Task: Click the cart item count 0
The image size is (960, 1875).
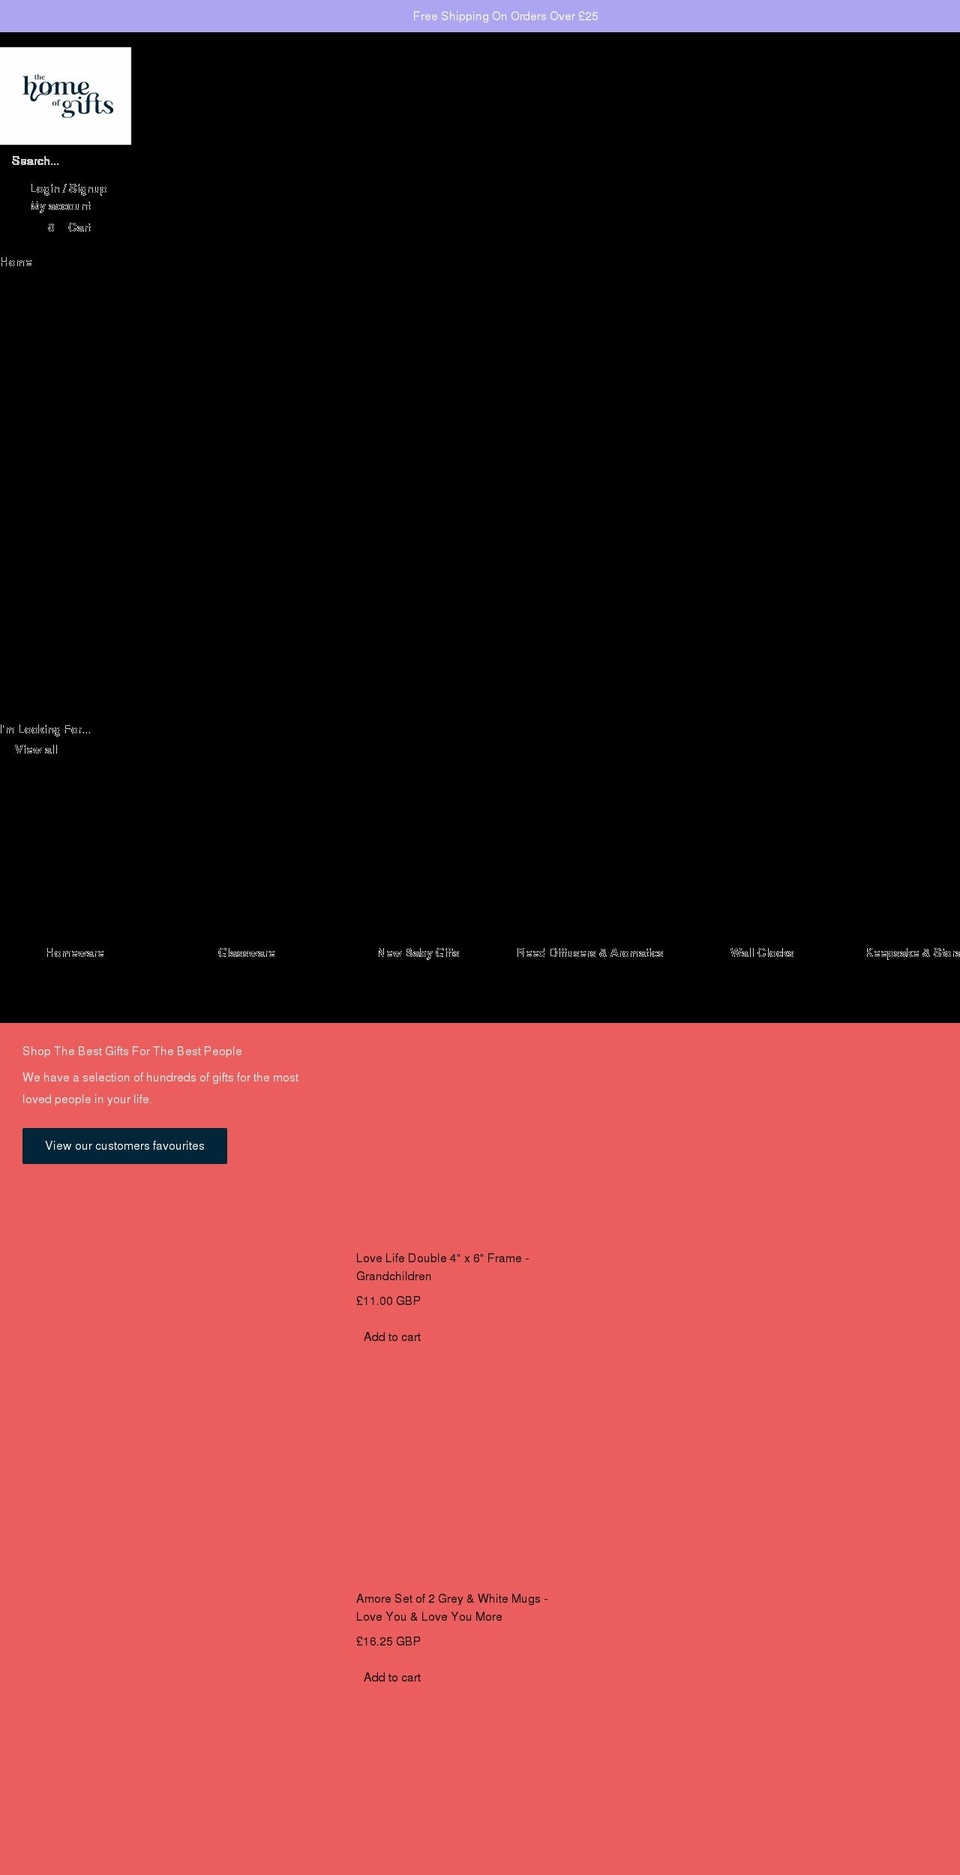Action: [x=51, y=228]
